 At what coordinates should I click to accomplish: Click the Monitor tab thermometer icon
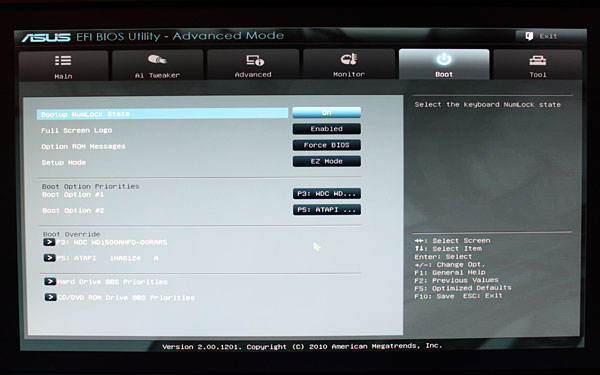coord(349,59)
